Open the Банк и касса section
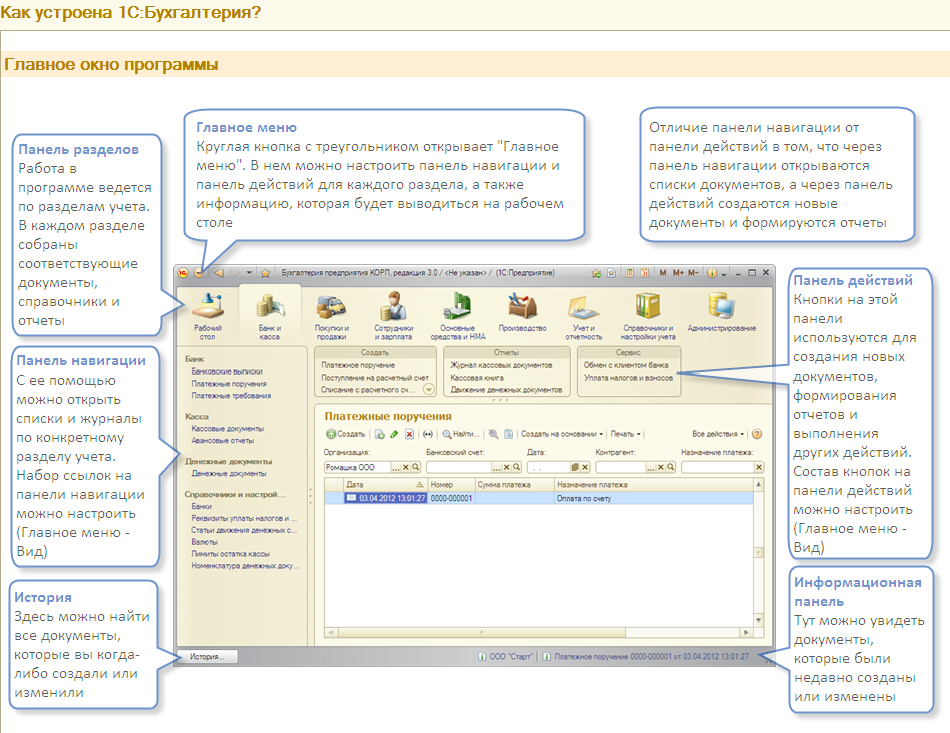The image size is (950, 733). (x=270, y=315)
